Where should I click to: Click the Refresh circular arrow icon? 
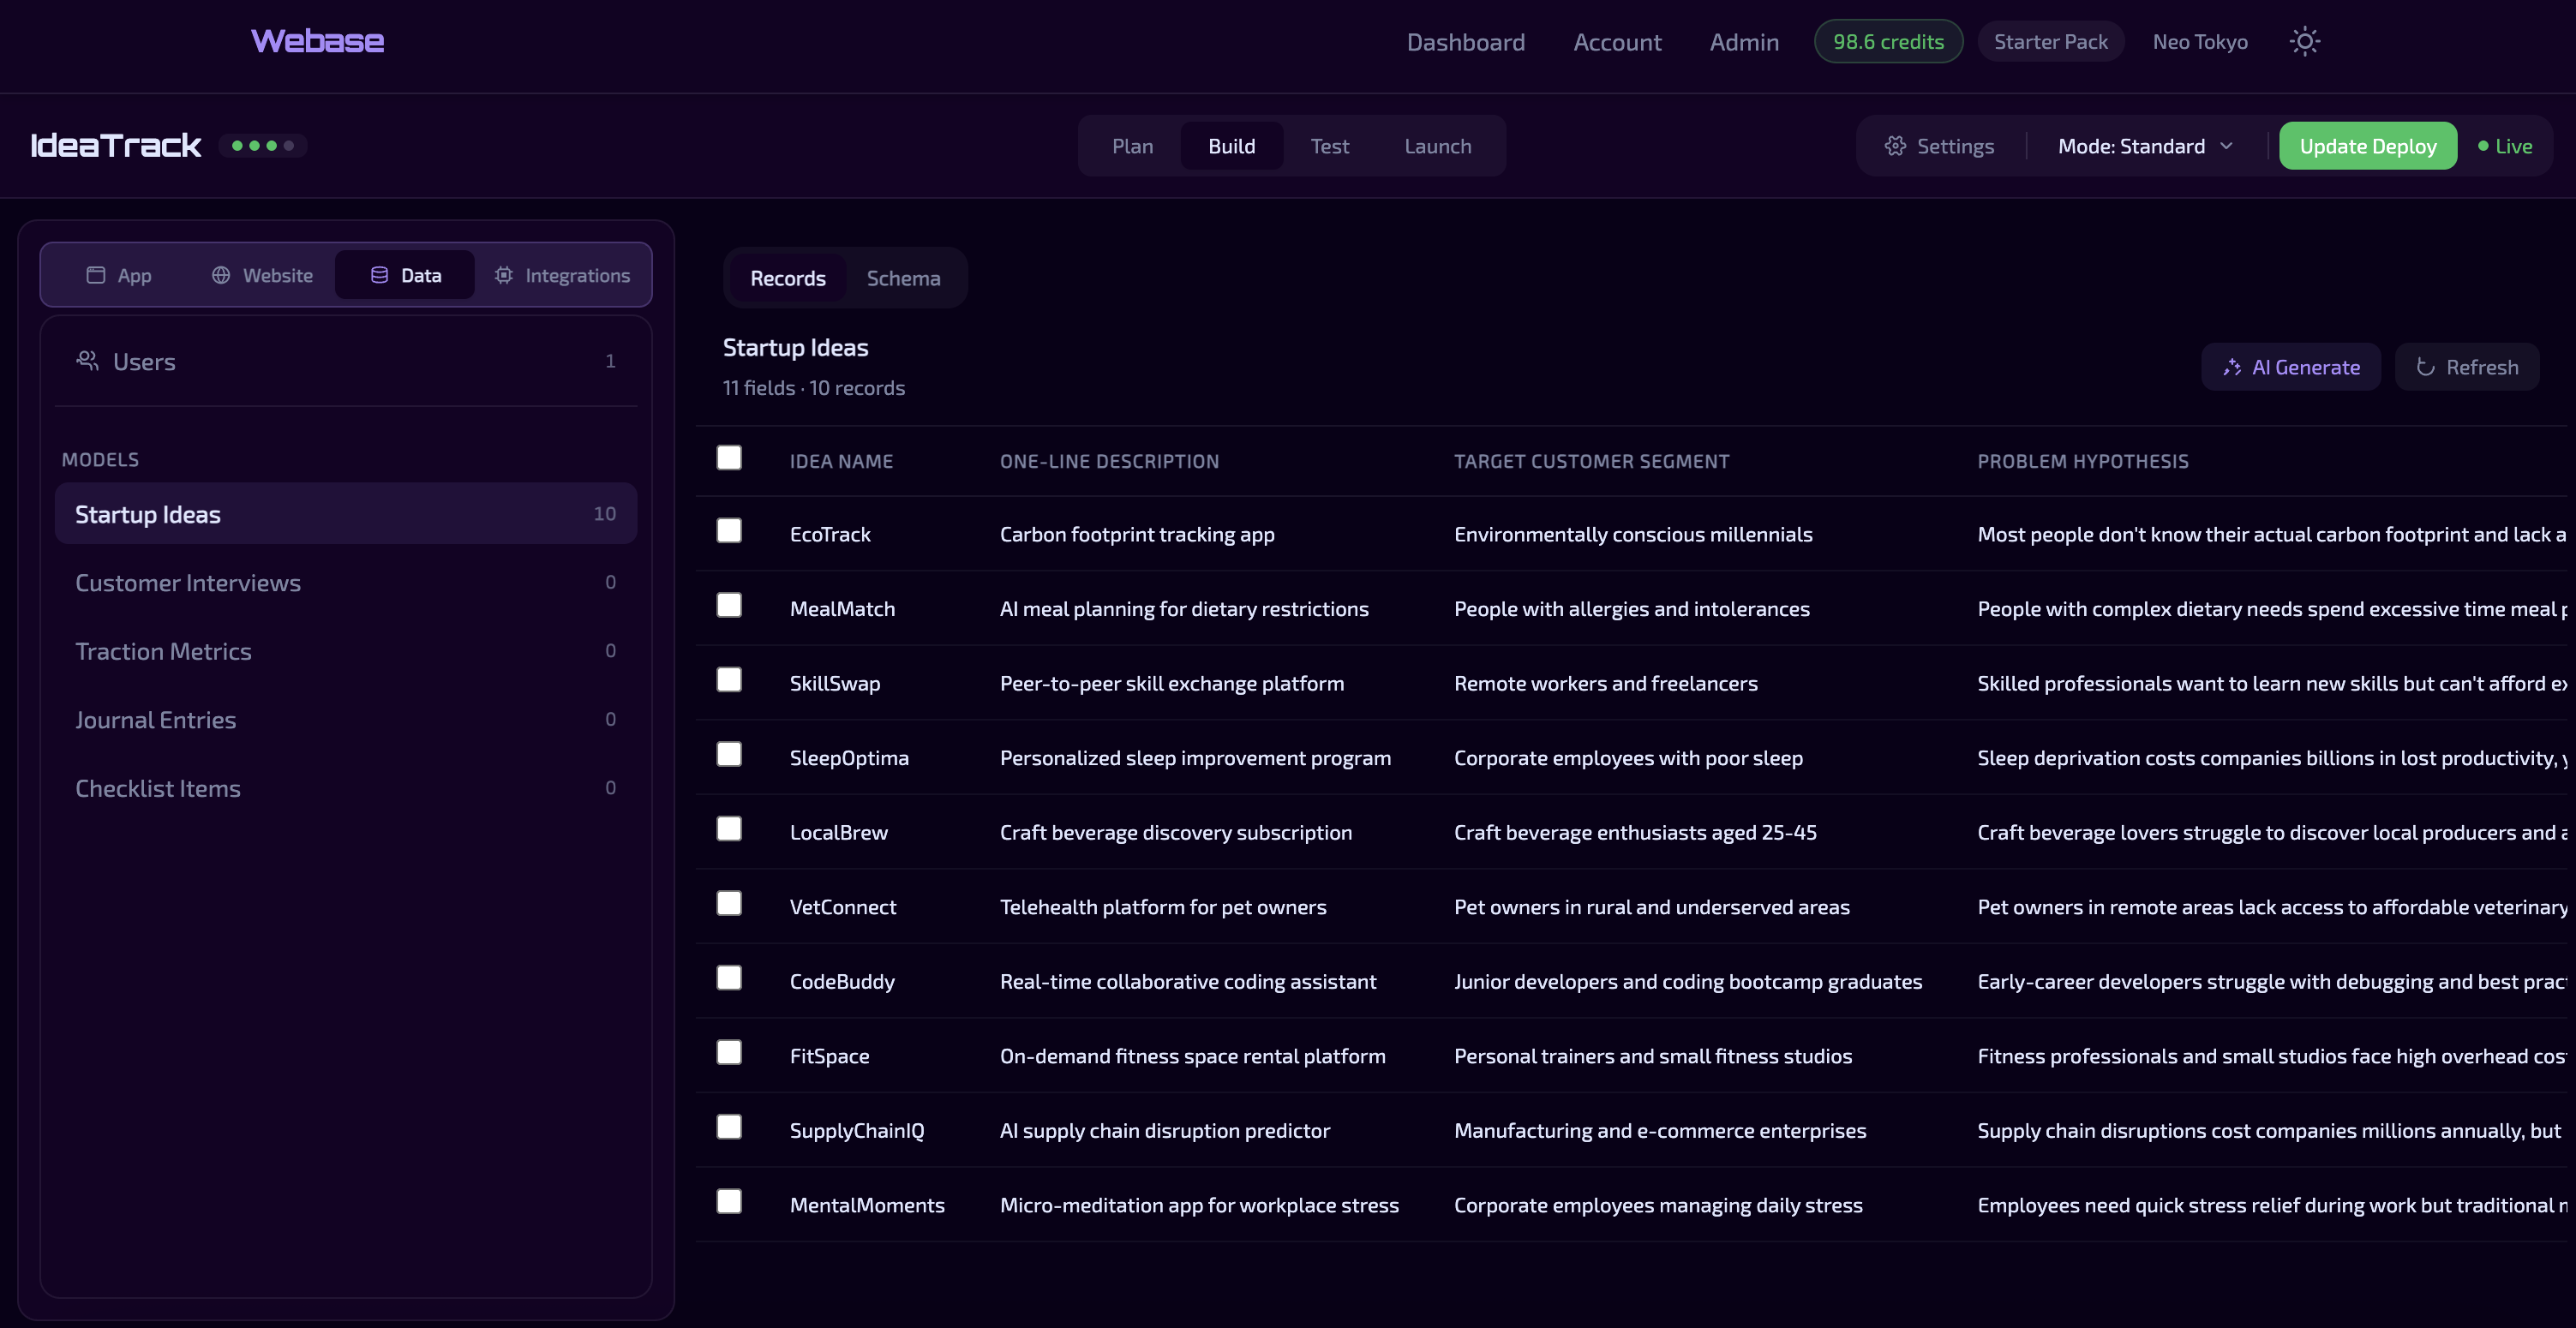pos(2427,367)
